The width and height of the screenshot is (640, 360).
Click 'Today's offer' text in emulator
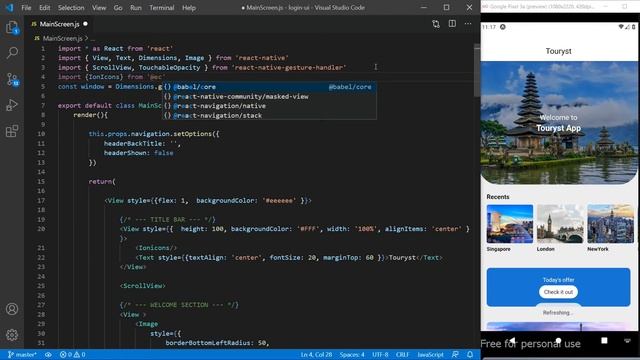click(x=558, y=280)
